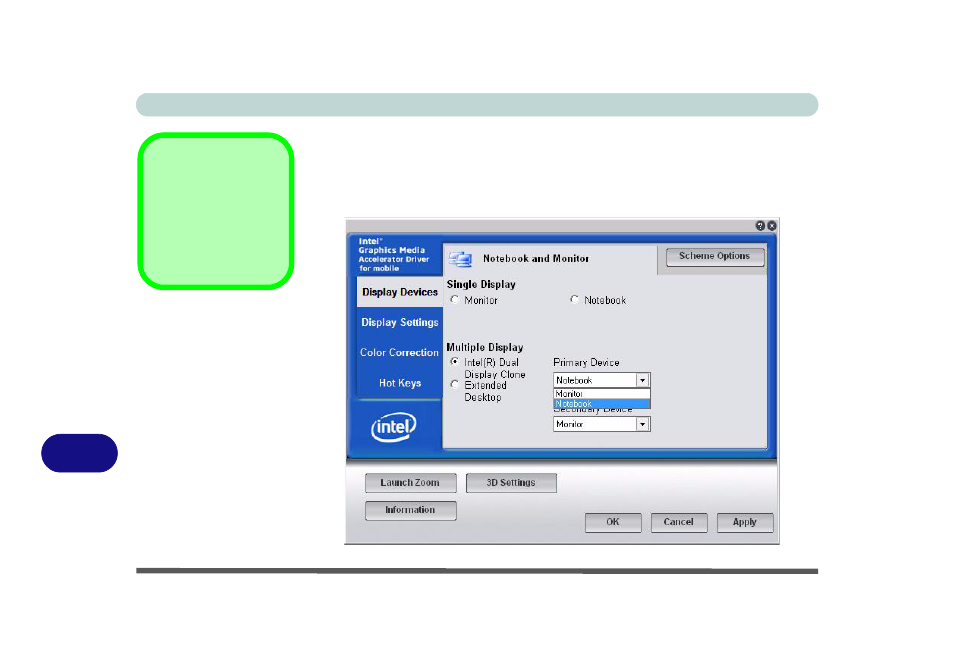The image size is (954, 672).
Task: Switch to the Display Devices tab
Action: 400,292
